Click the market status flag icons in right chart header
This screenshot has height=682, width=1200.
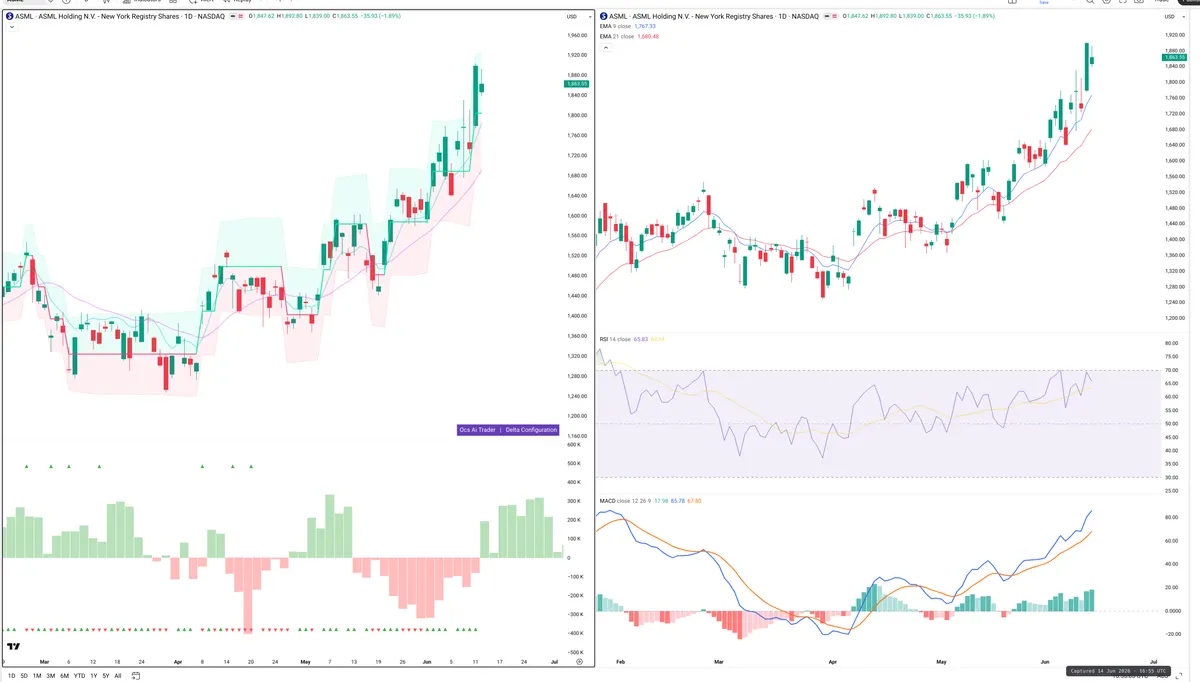(831, 16)
